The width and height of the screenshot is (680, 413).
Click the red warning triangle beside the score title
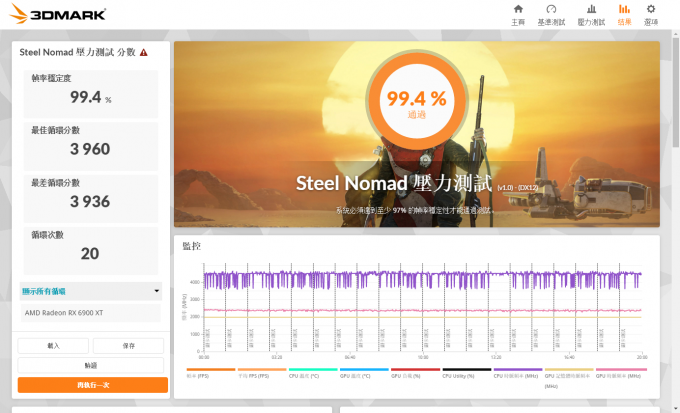click(144, 52)
